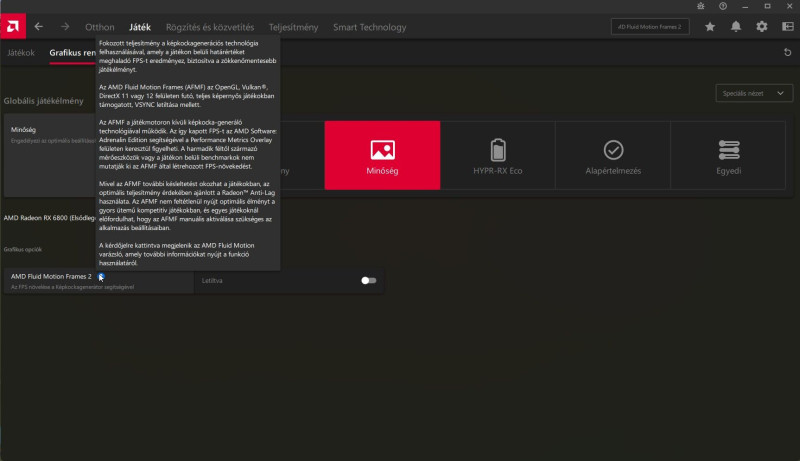Minimize the AMD Software window

point(745,6)
